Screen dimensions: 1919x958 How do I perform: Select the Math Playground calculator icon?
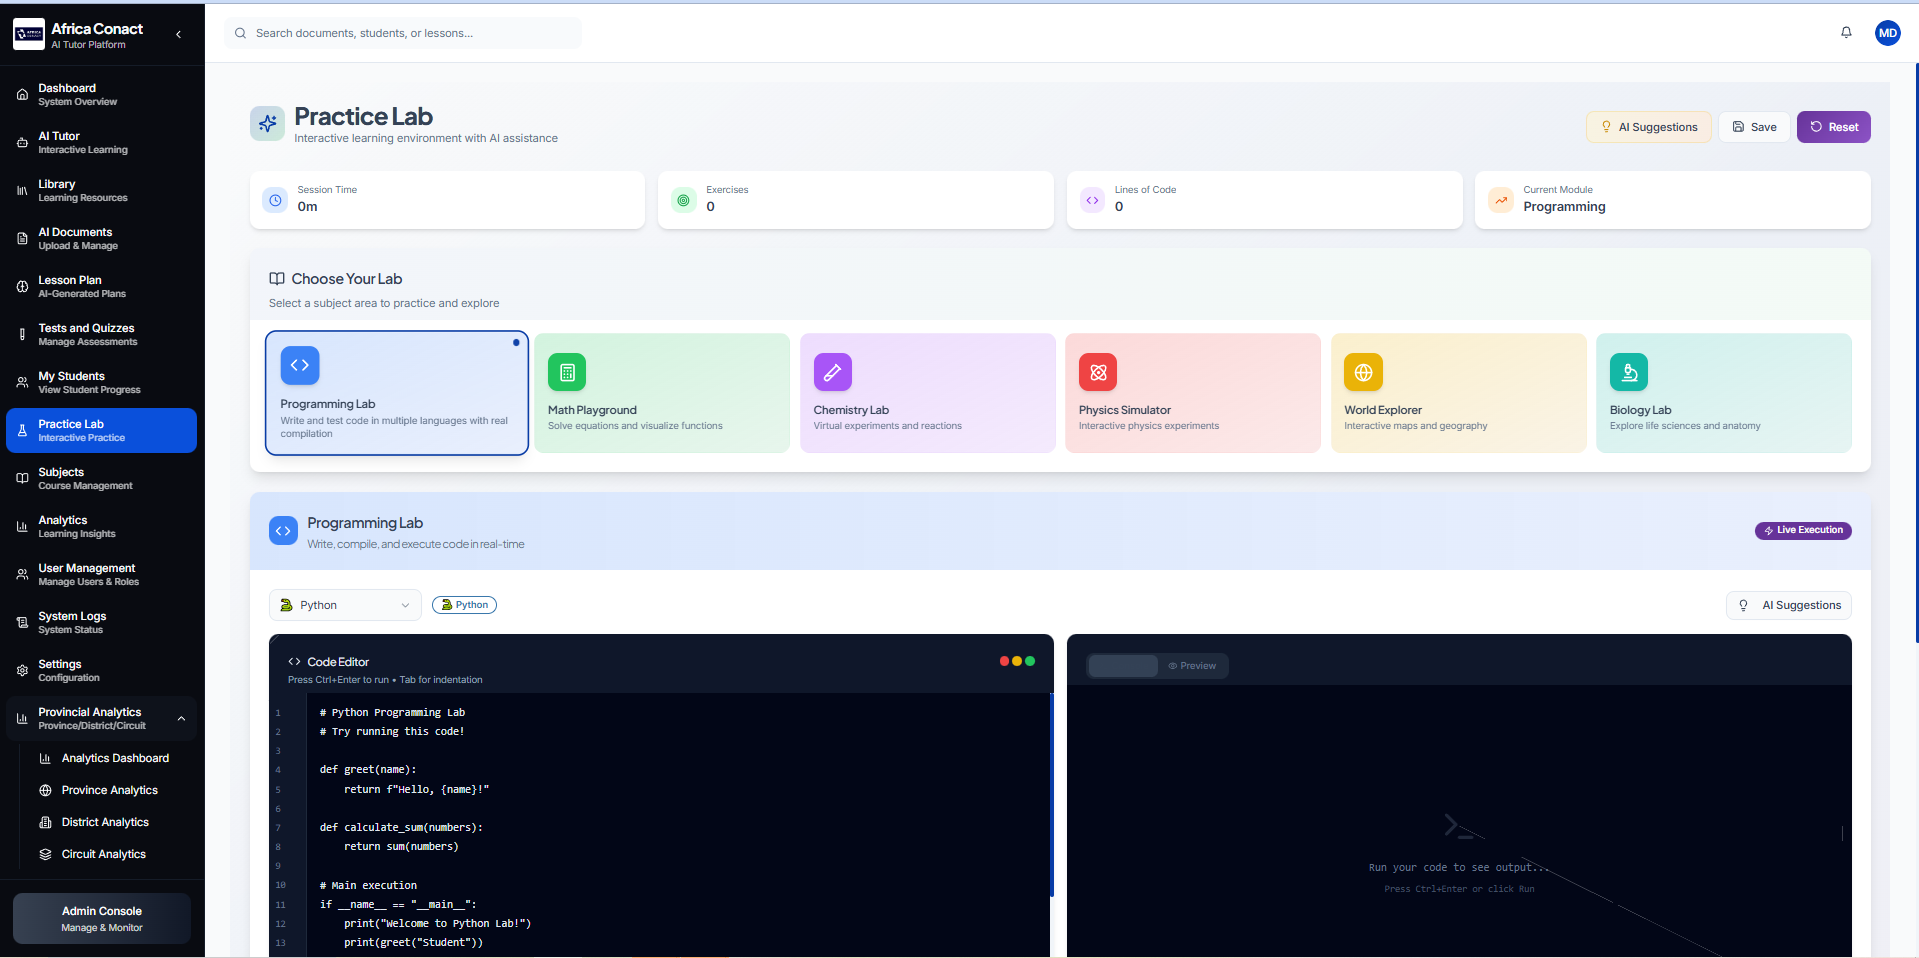(x=566, y=371)
